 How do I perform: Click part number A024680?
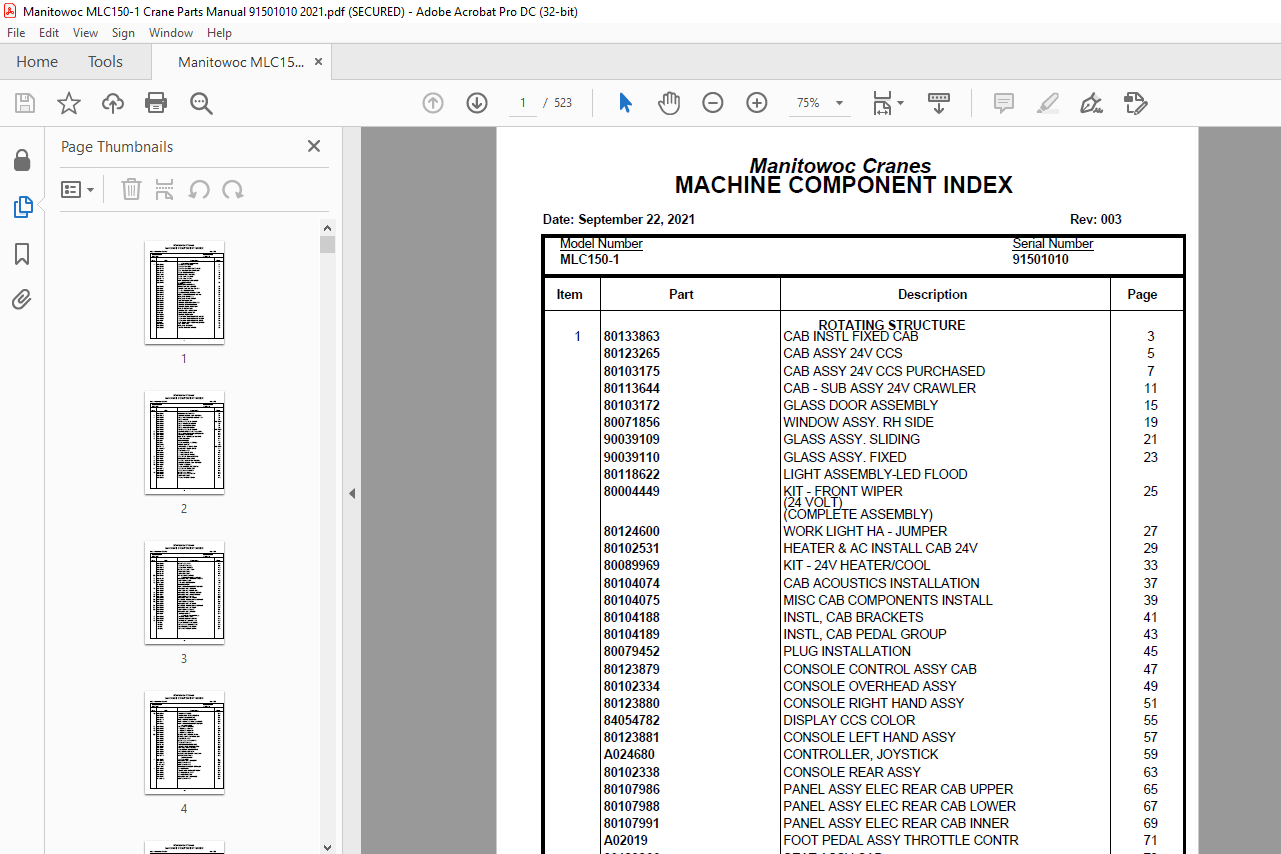(x=629, y=755)
